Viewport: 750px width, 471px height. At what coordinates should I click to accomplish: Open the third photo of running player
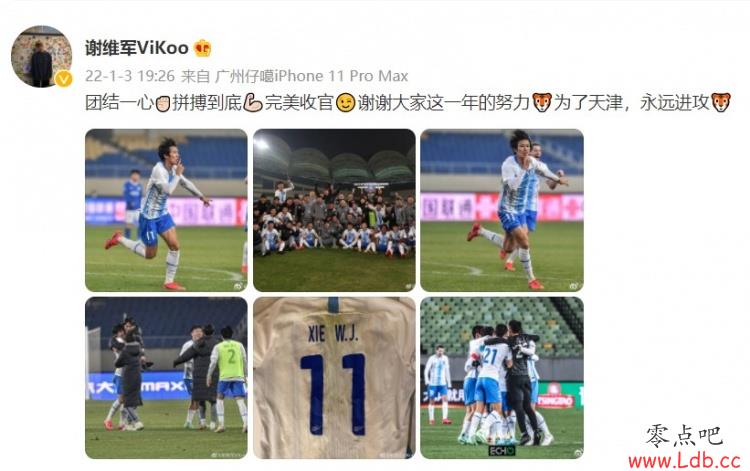(502, 210)
